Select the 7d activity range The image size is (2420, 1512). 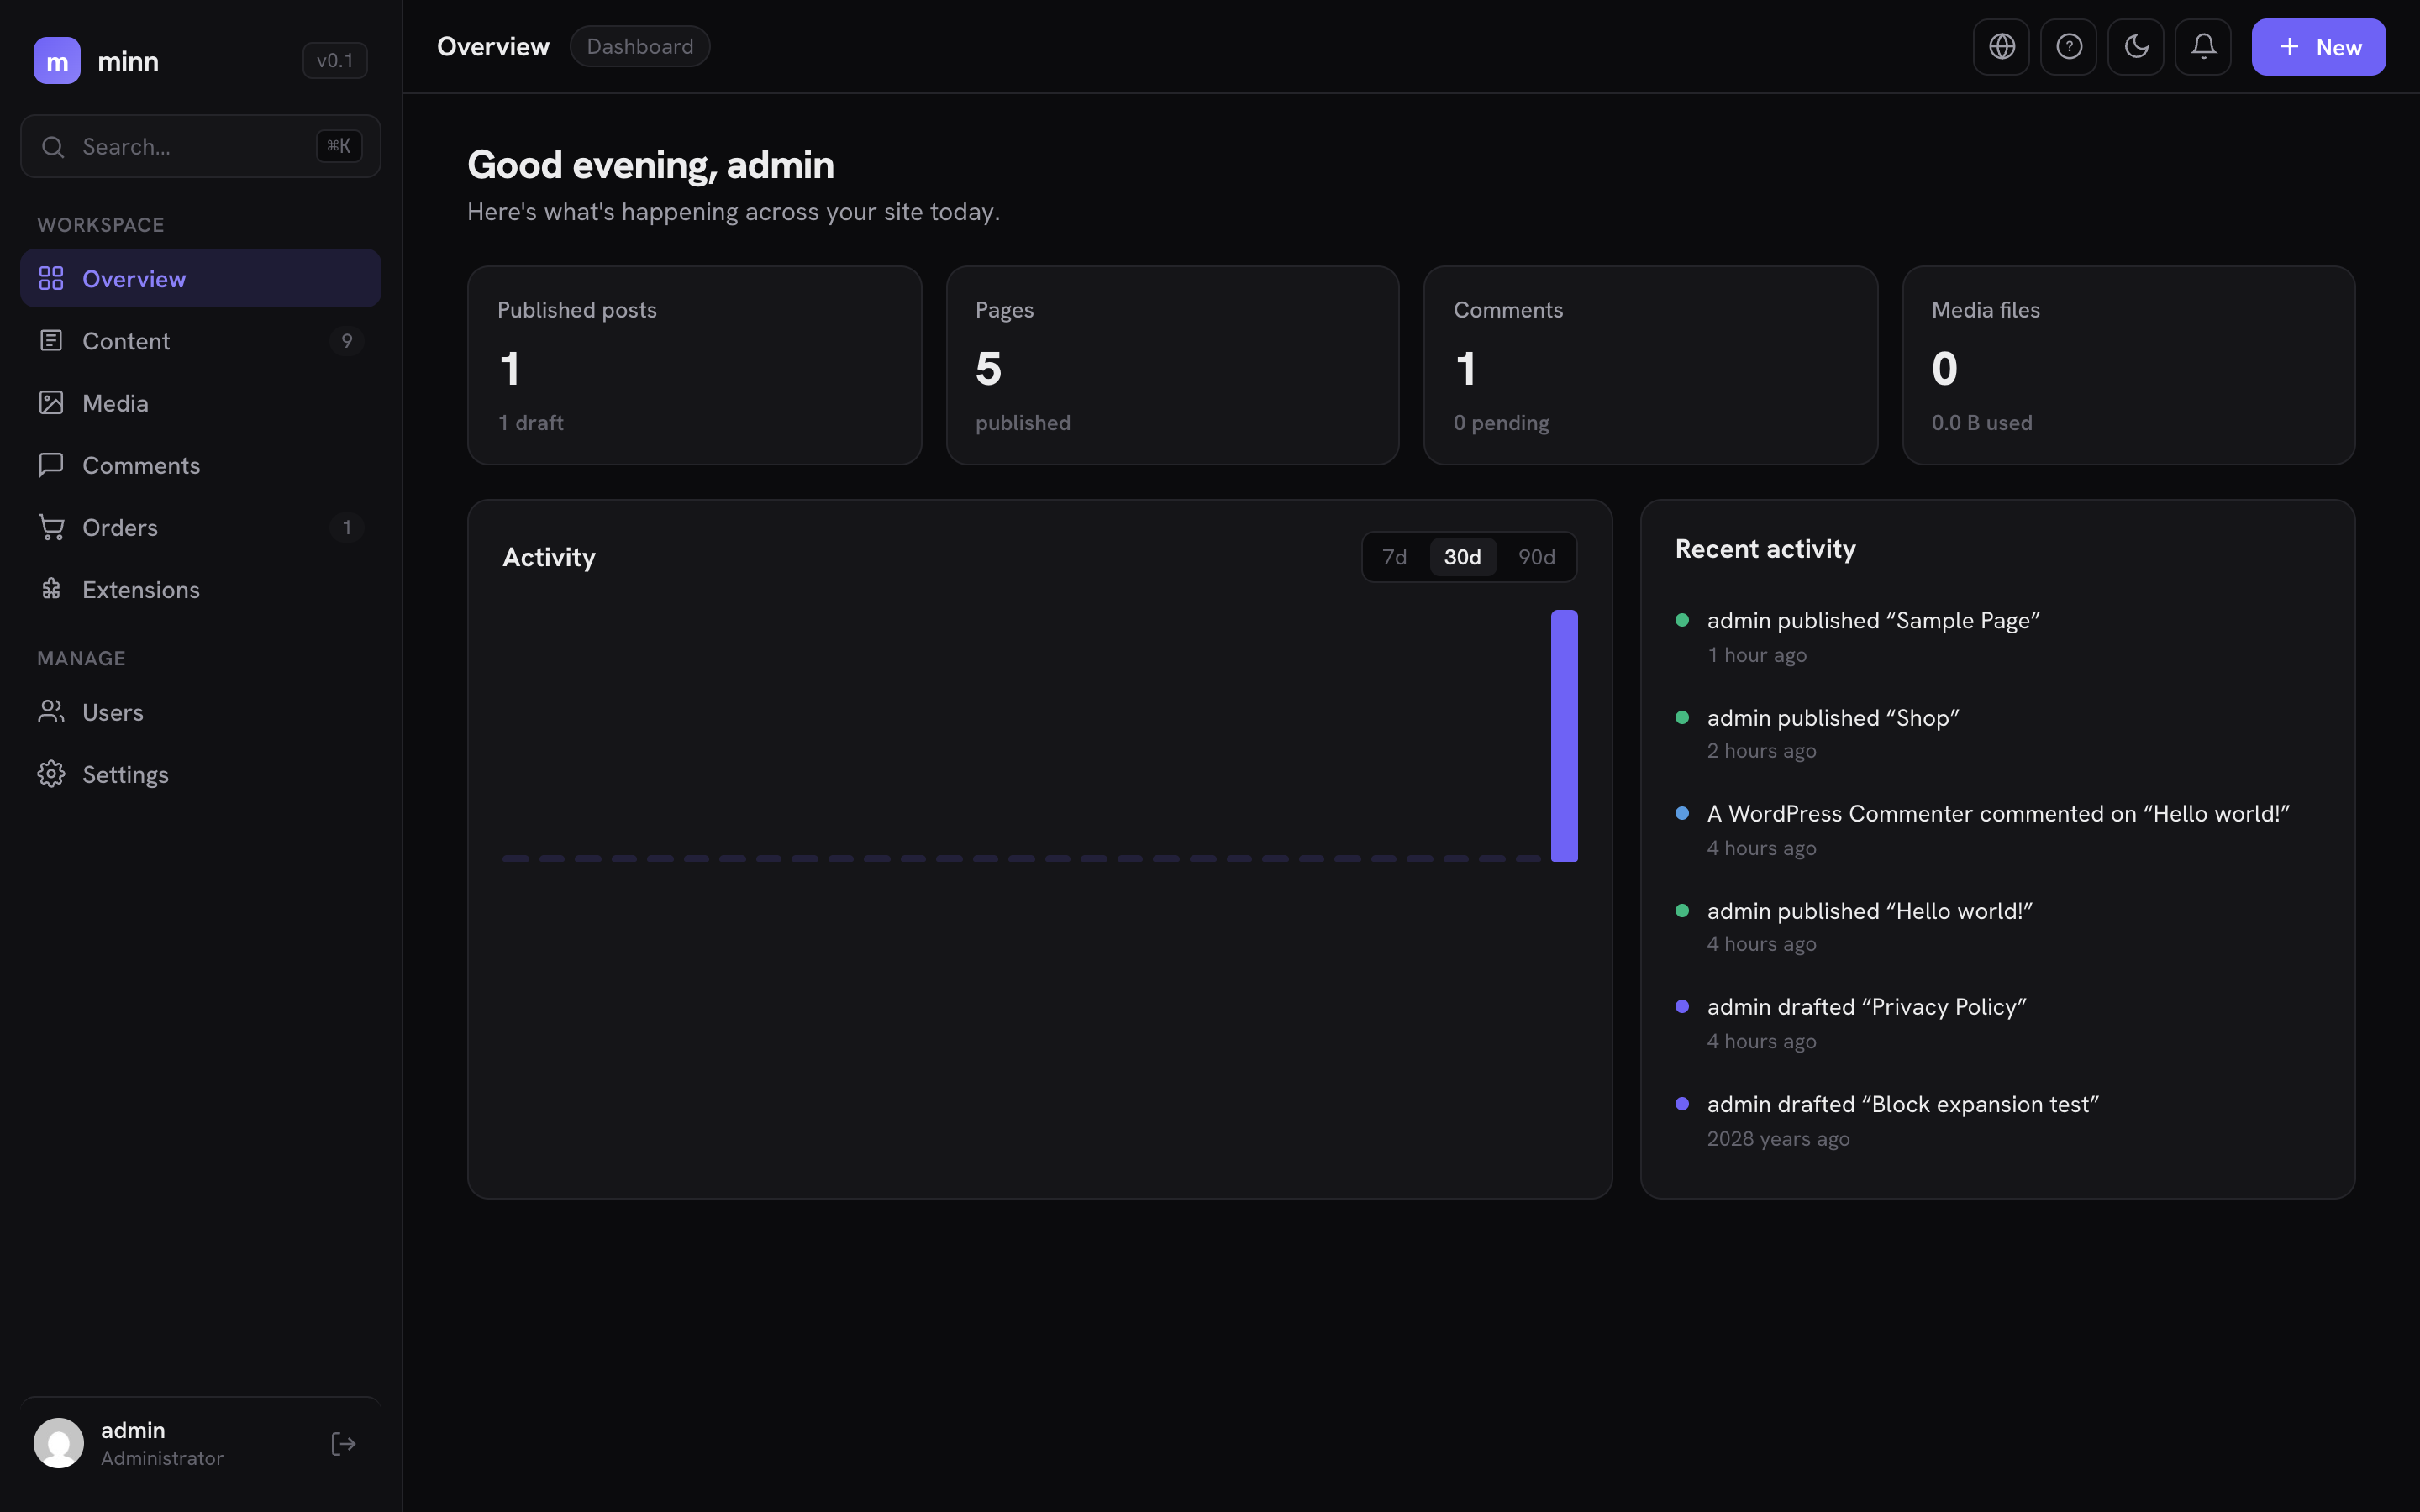click(x=1394, y=557)
